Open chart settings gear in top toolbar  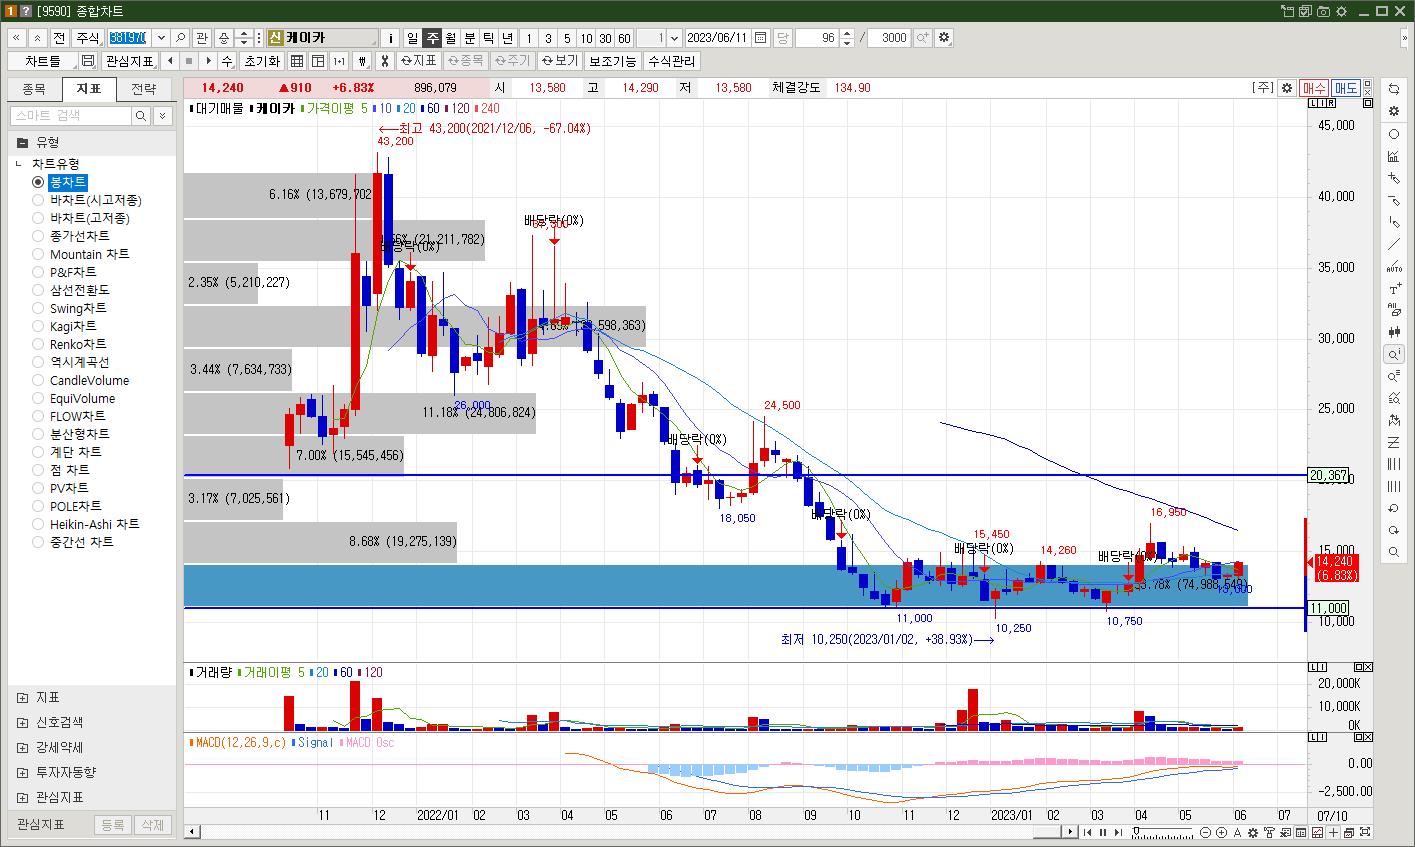944,38
